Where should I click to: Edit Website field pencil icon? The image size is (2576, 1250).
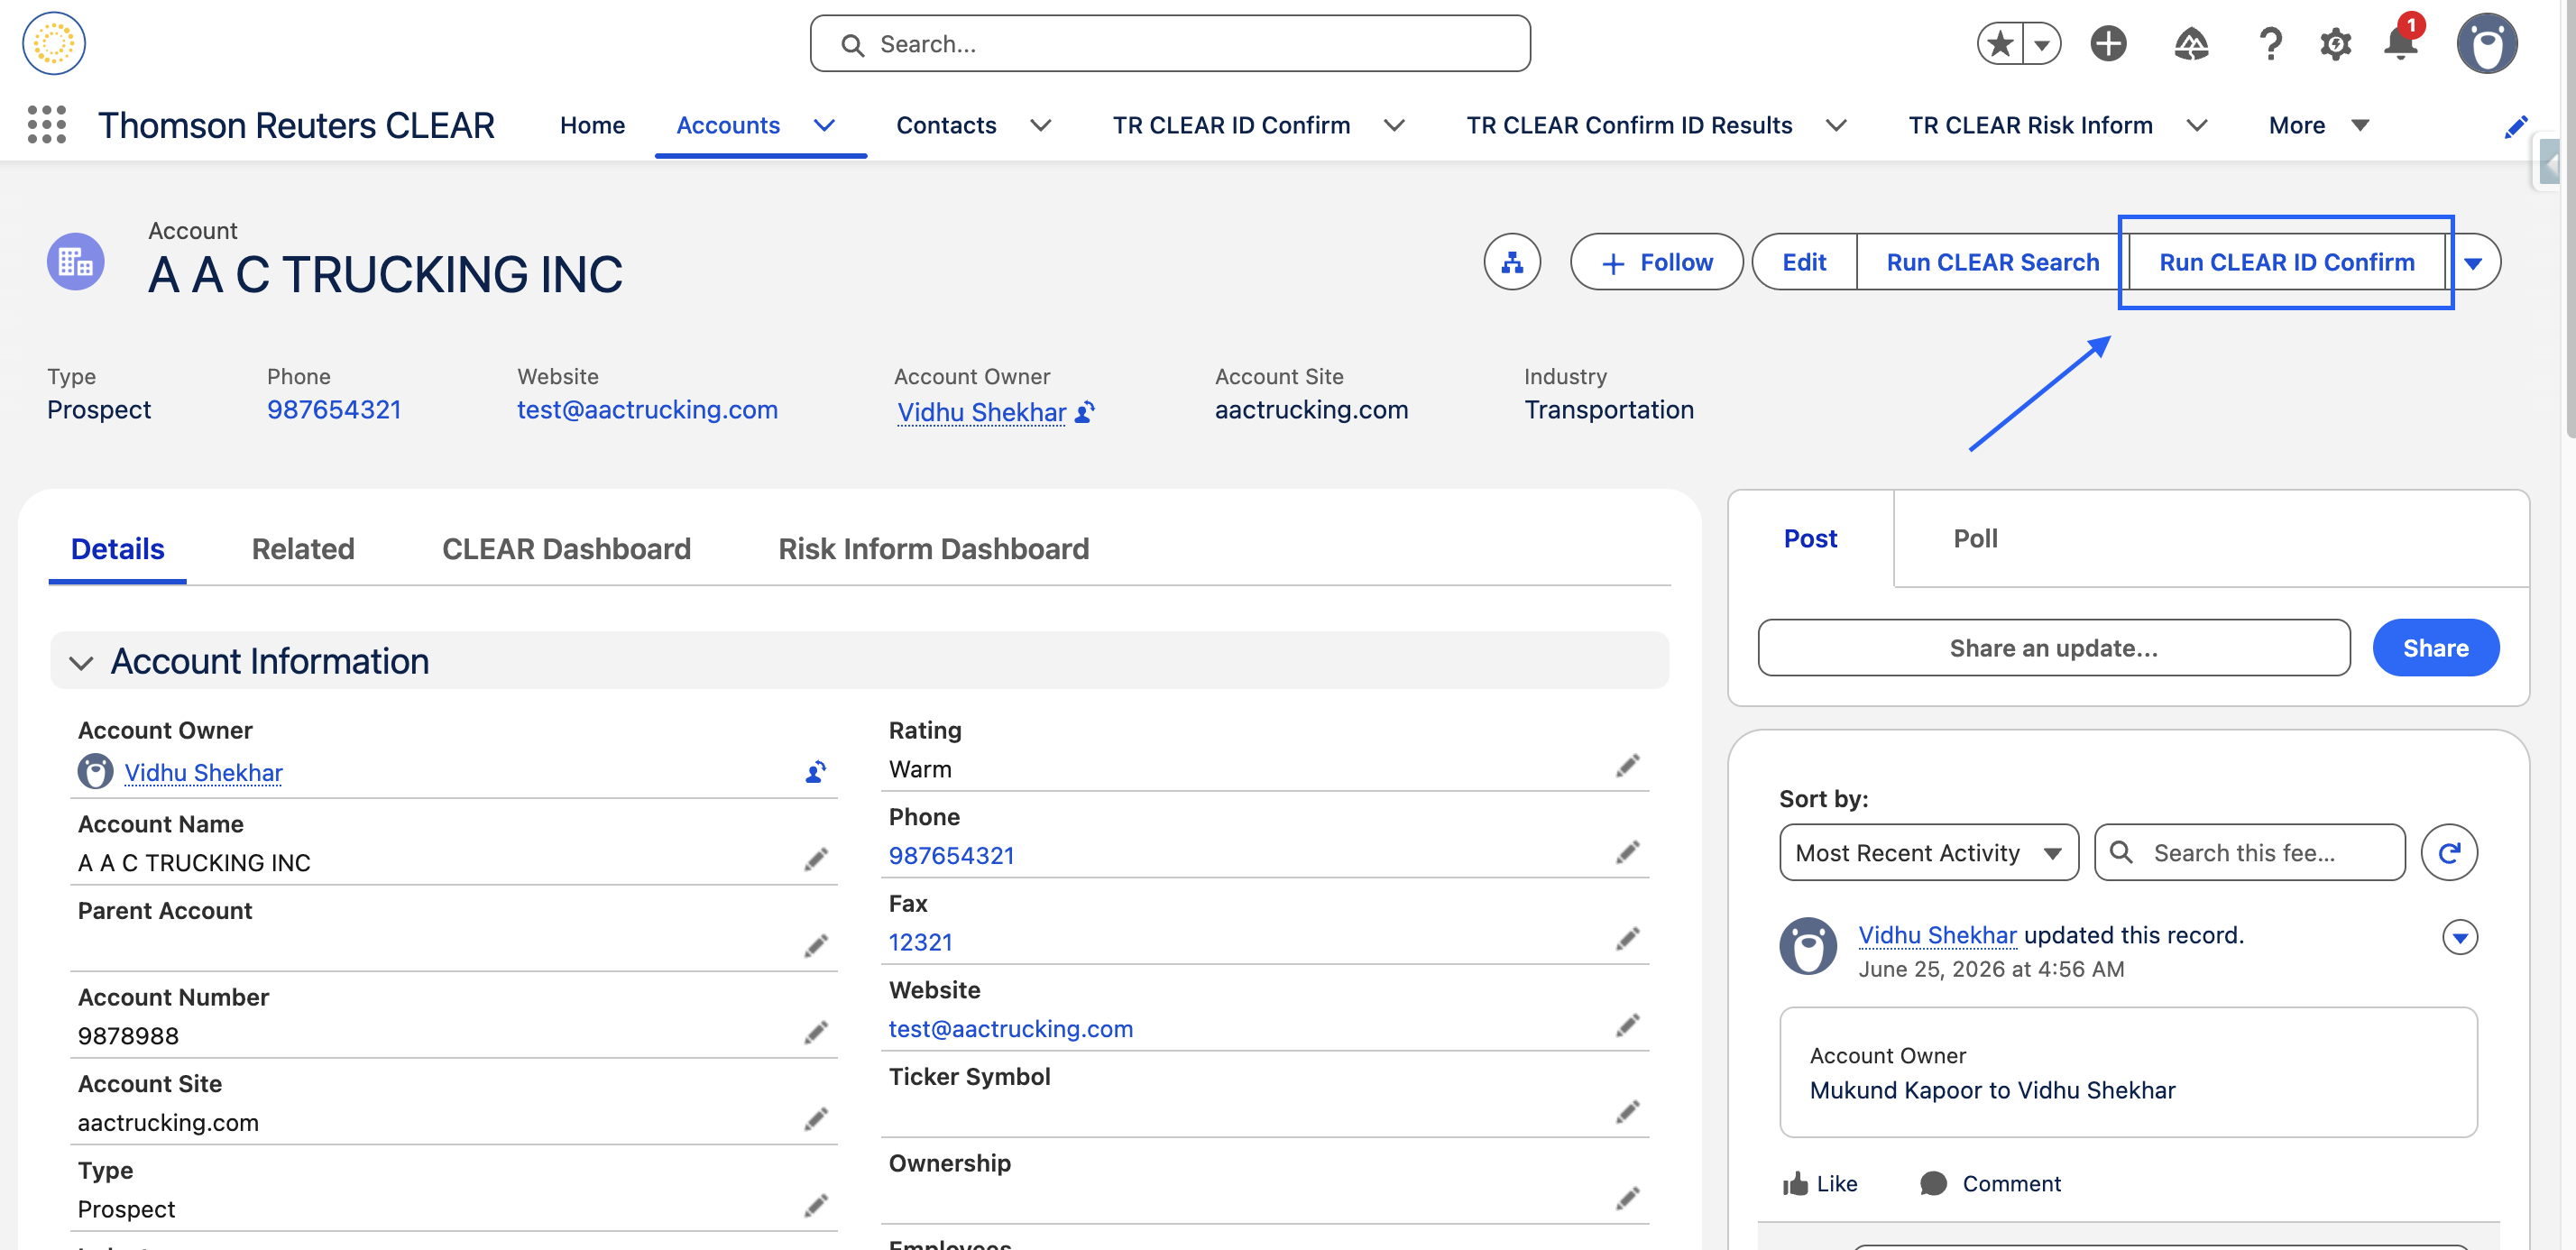click(1628, 1025)
